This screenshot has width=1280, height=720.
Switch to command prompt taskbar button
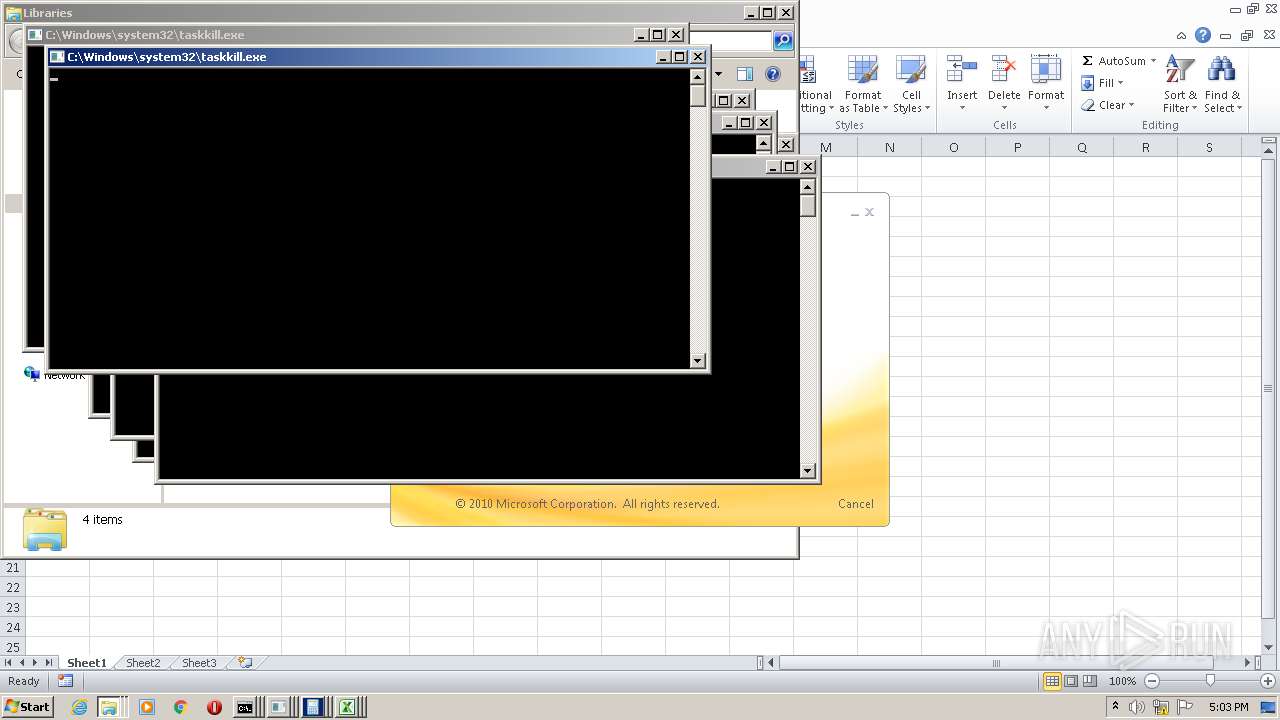(245, 707)
